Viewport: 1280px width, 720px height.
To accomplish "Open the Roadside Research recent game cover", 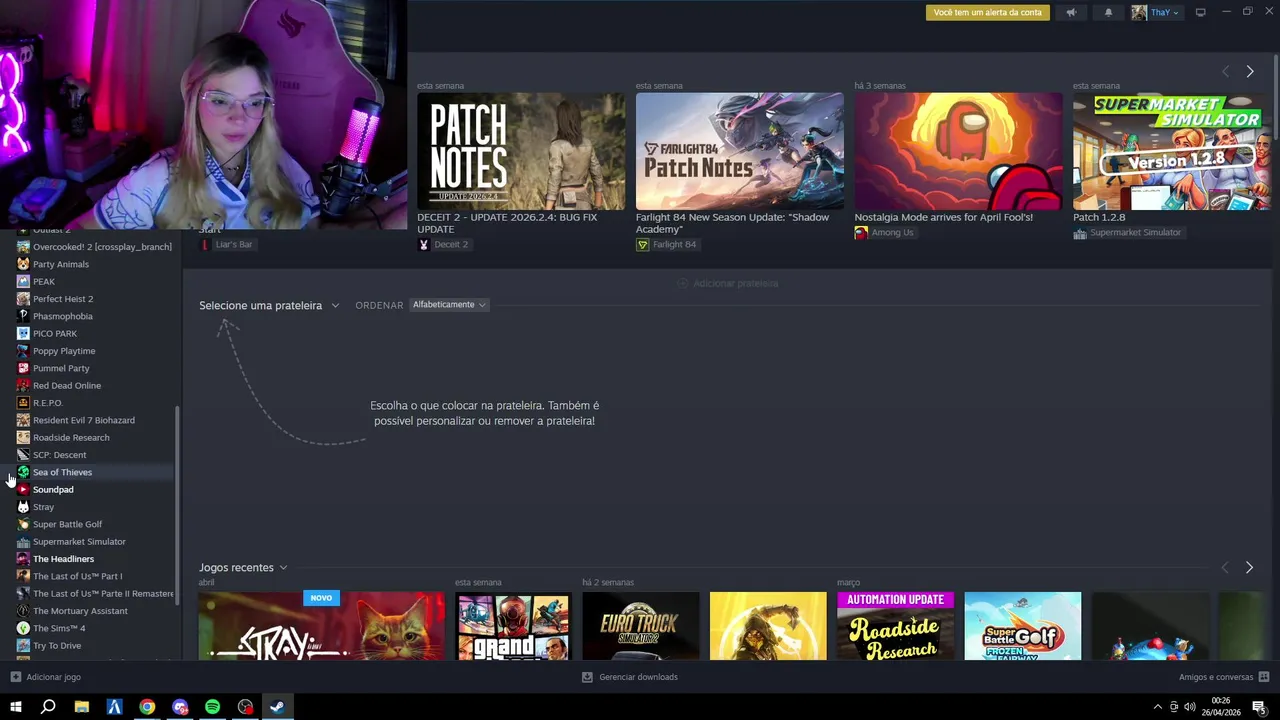I will point(896,625).
